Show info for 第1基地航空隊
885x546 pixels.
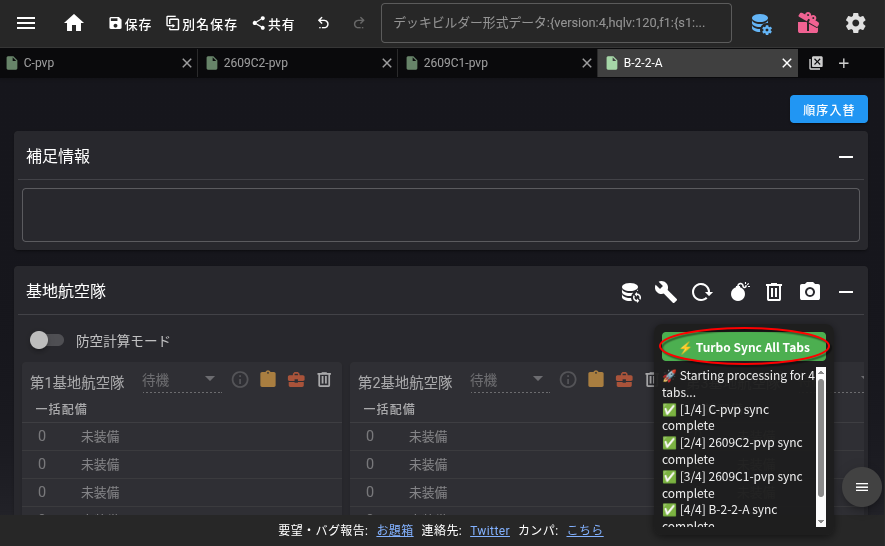(240, 380)
